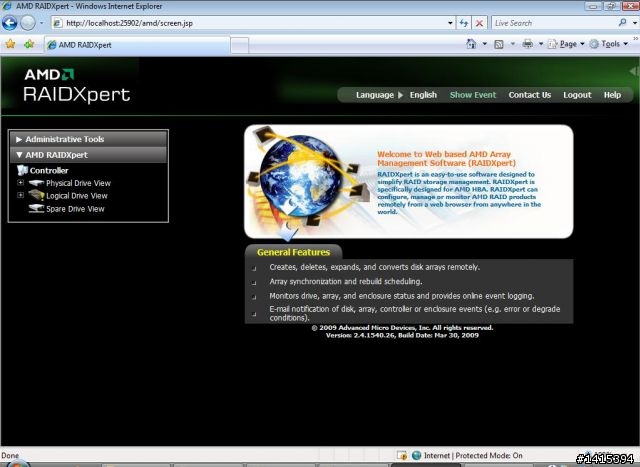Click the Internet zone globe status icon
The image size is (640, 467).
click(x=416, y=455)
